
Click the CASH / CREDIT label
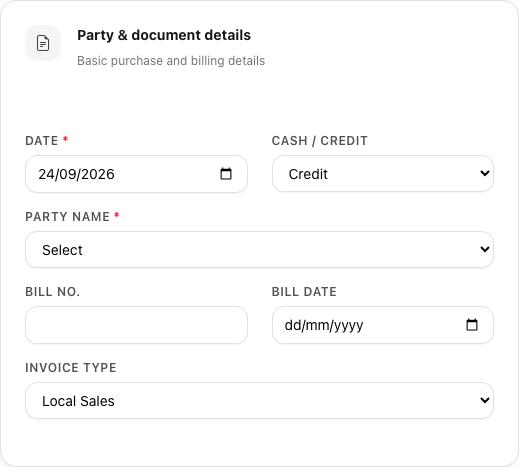[x=319, y=141]
